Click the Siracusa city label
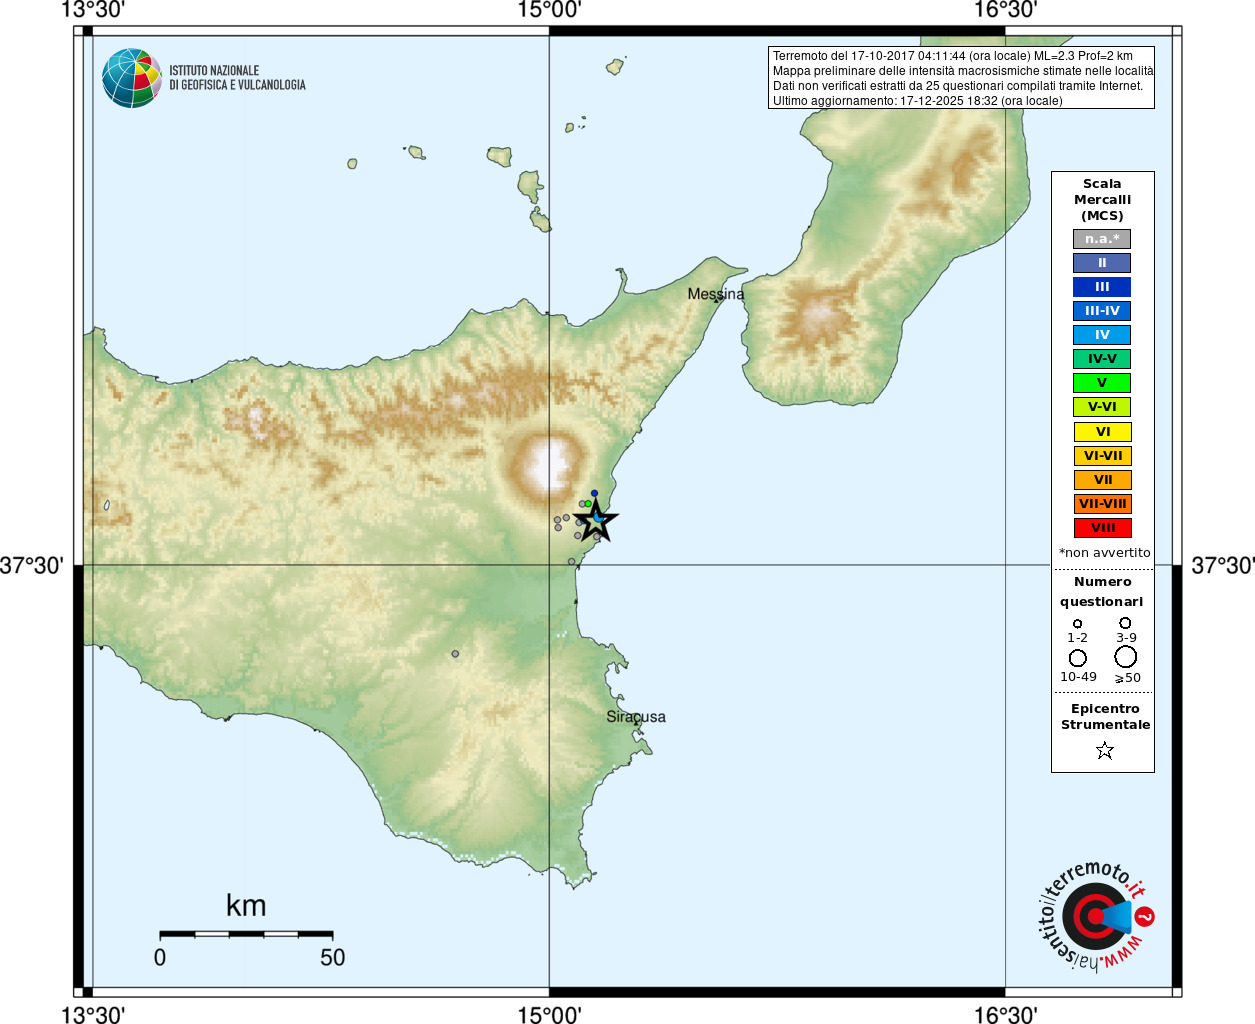 pos(635,717)
